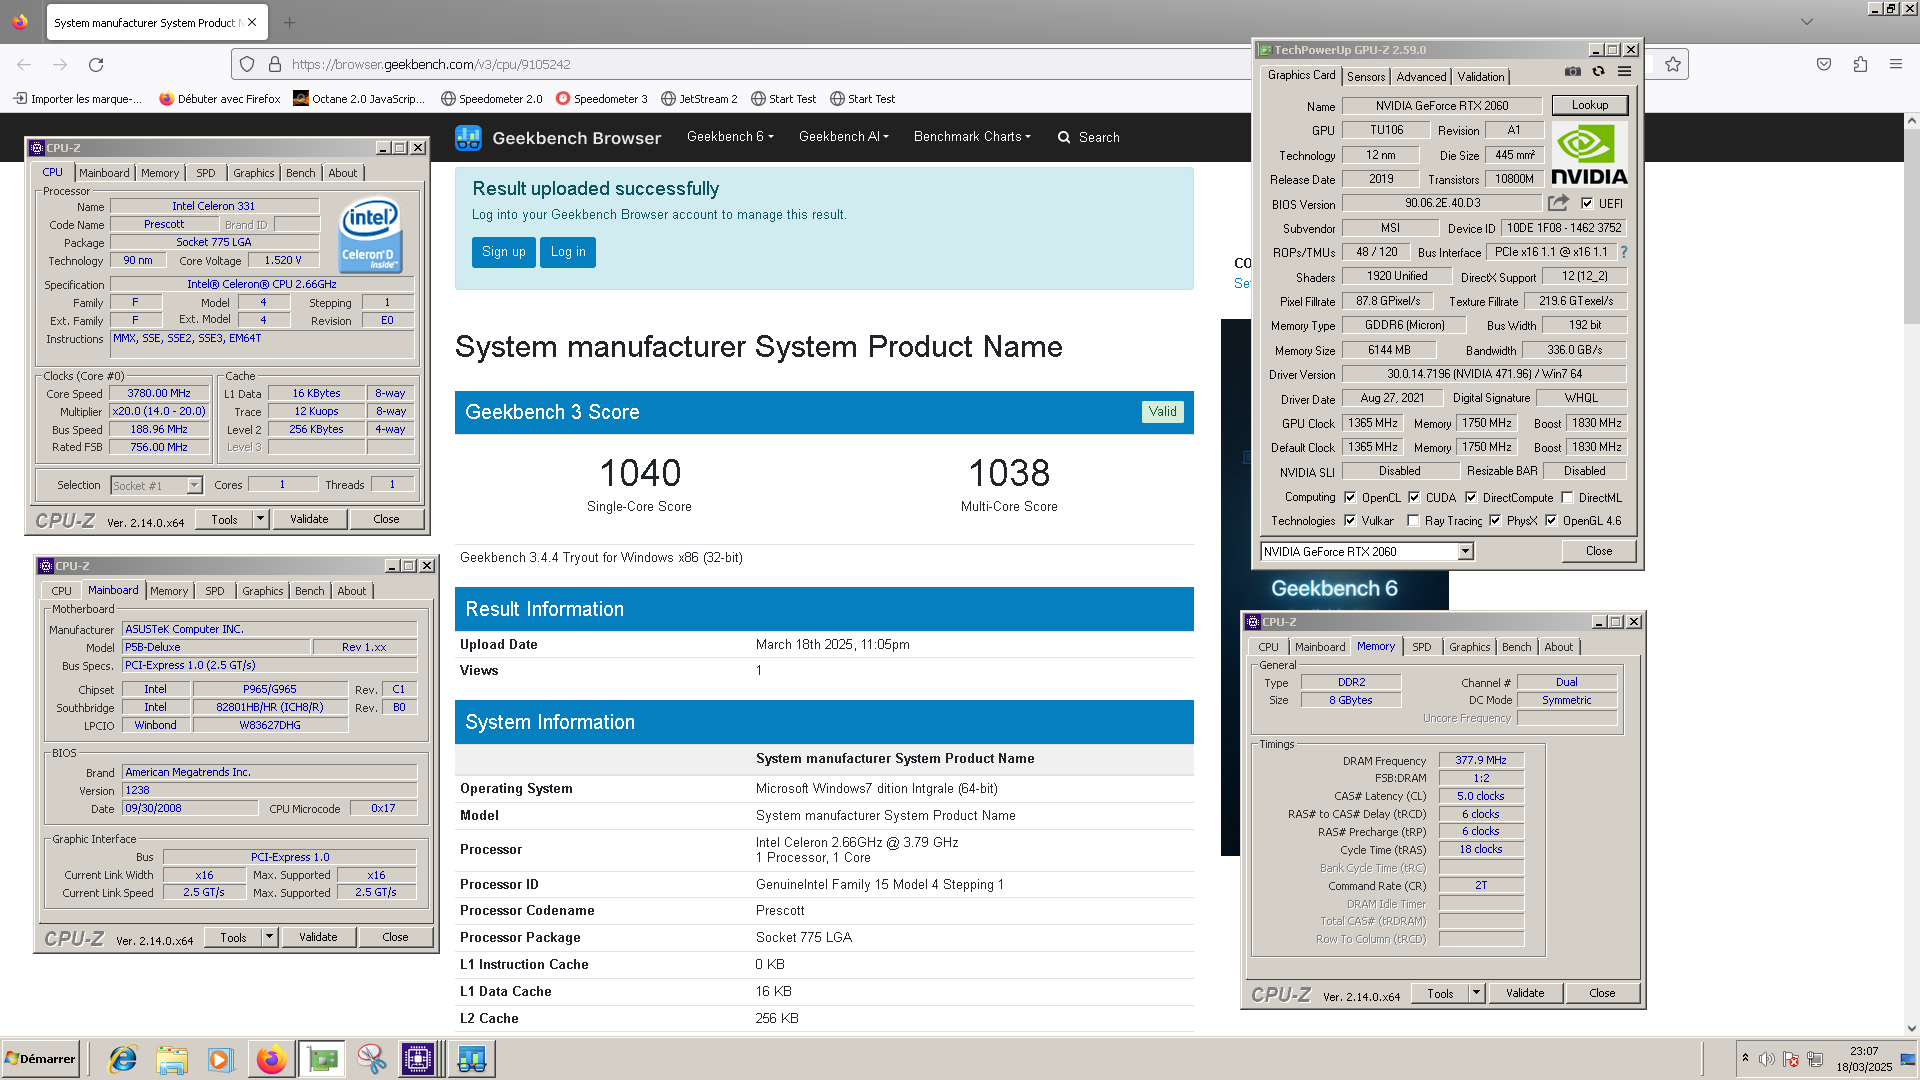Open Windows Explorer from the taskbar
This screenshot has width=1920, height=1080.
tap(172, 1059)
